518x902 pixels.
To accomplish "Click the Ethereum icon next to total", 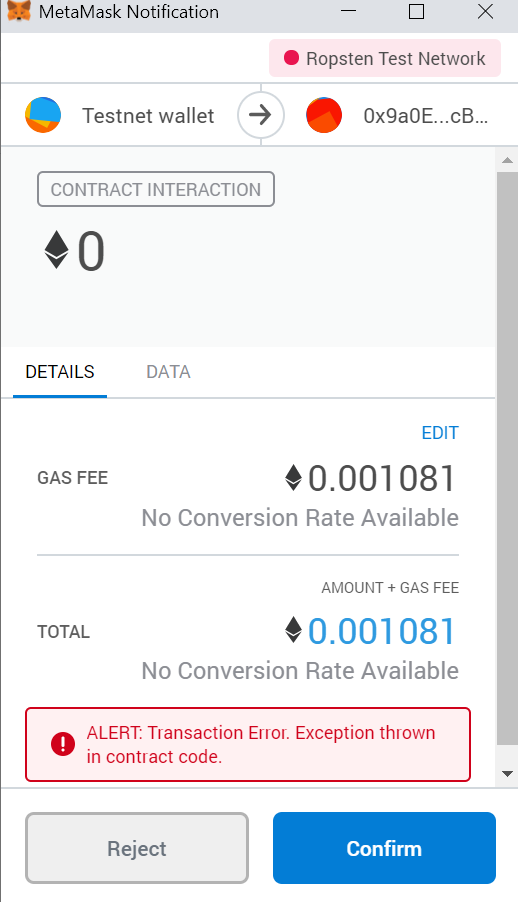I will (294, 630).
